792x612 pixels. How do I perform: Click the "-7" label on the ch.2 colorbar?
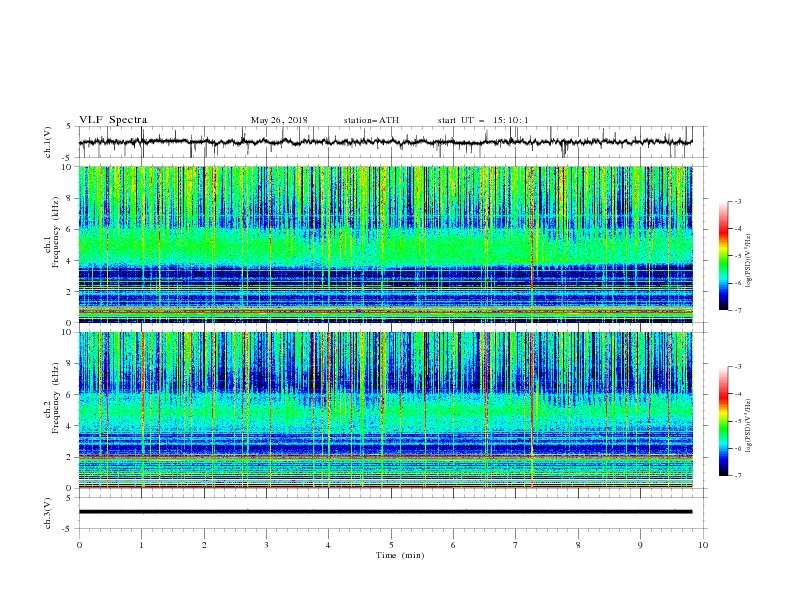tap(738, 476)
